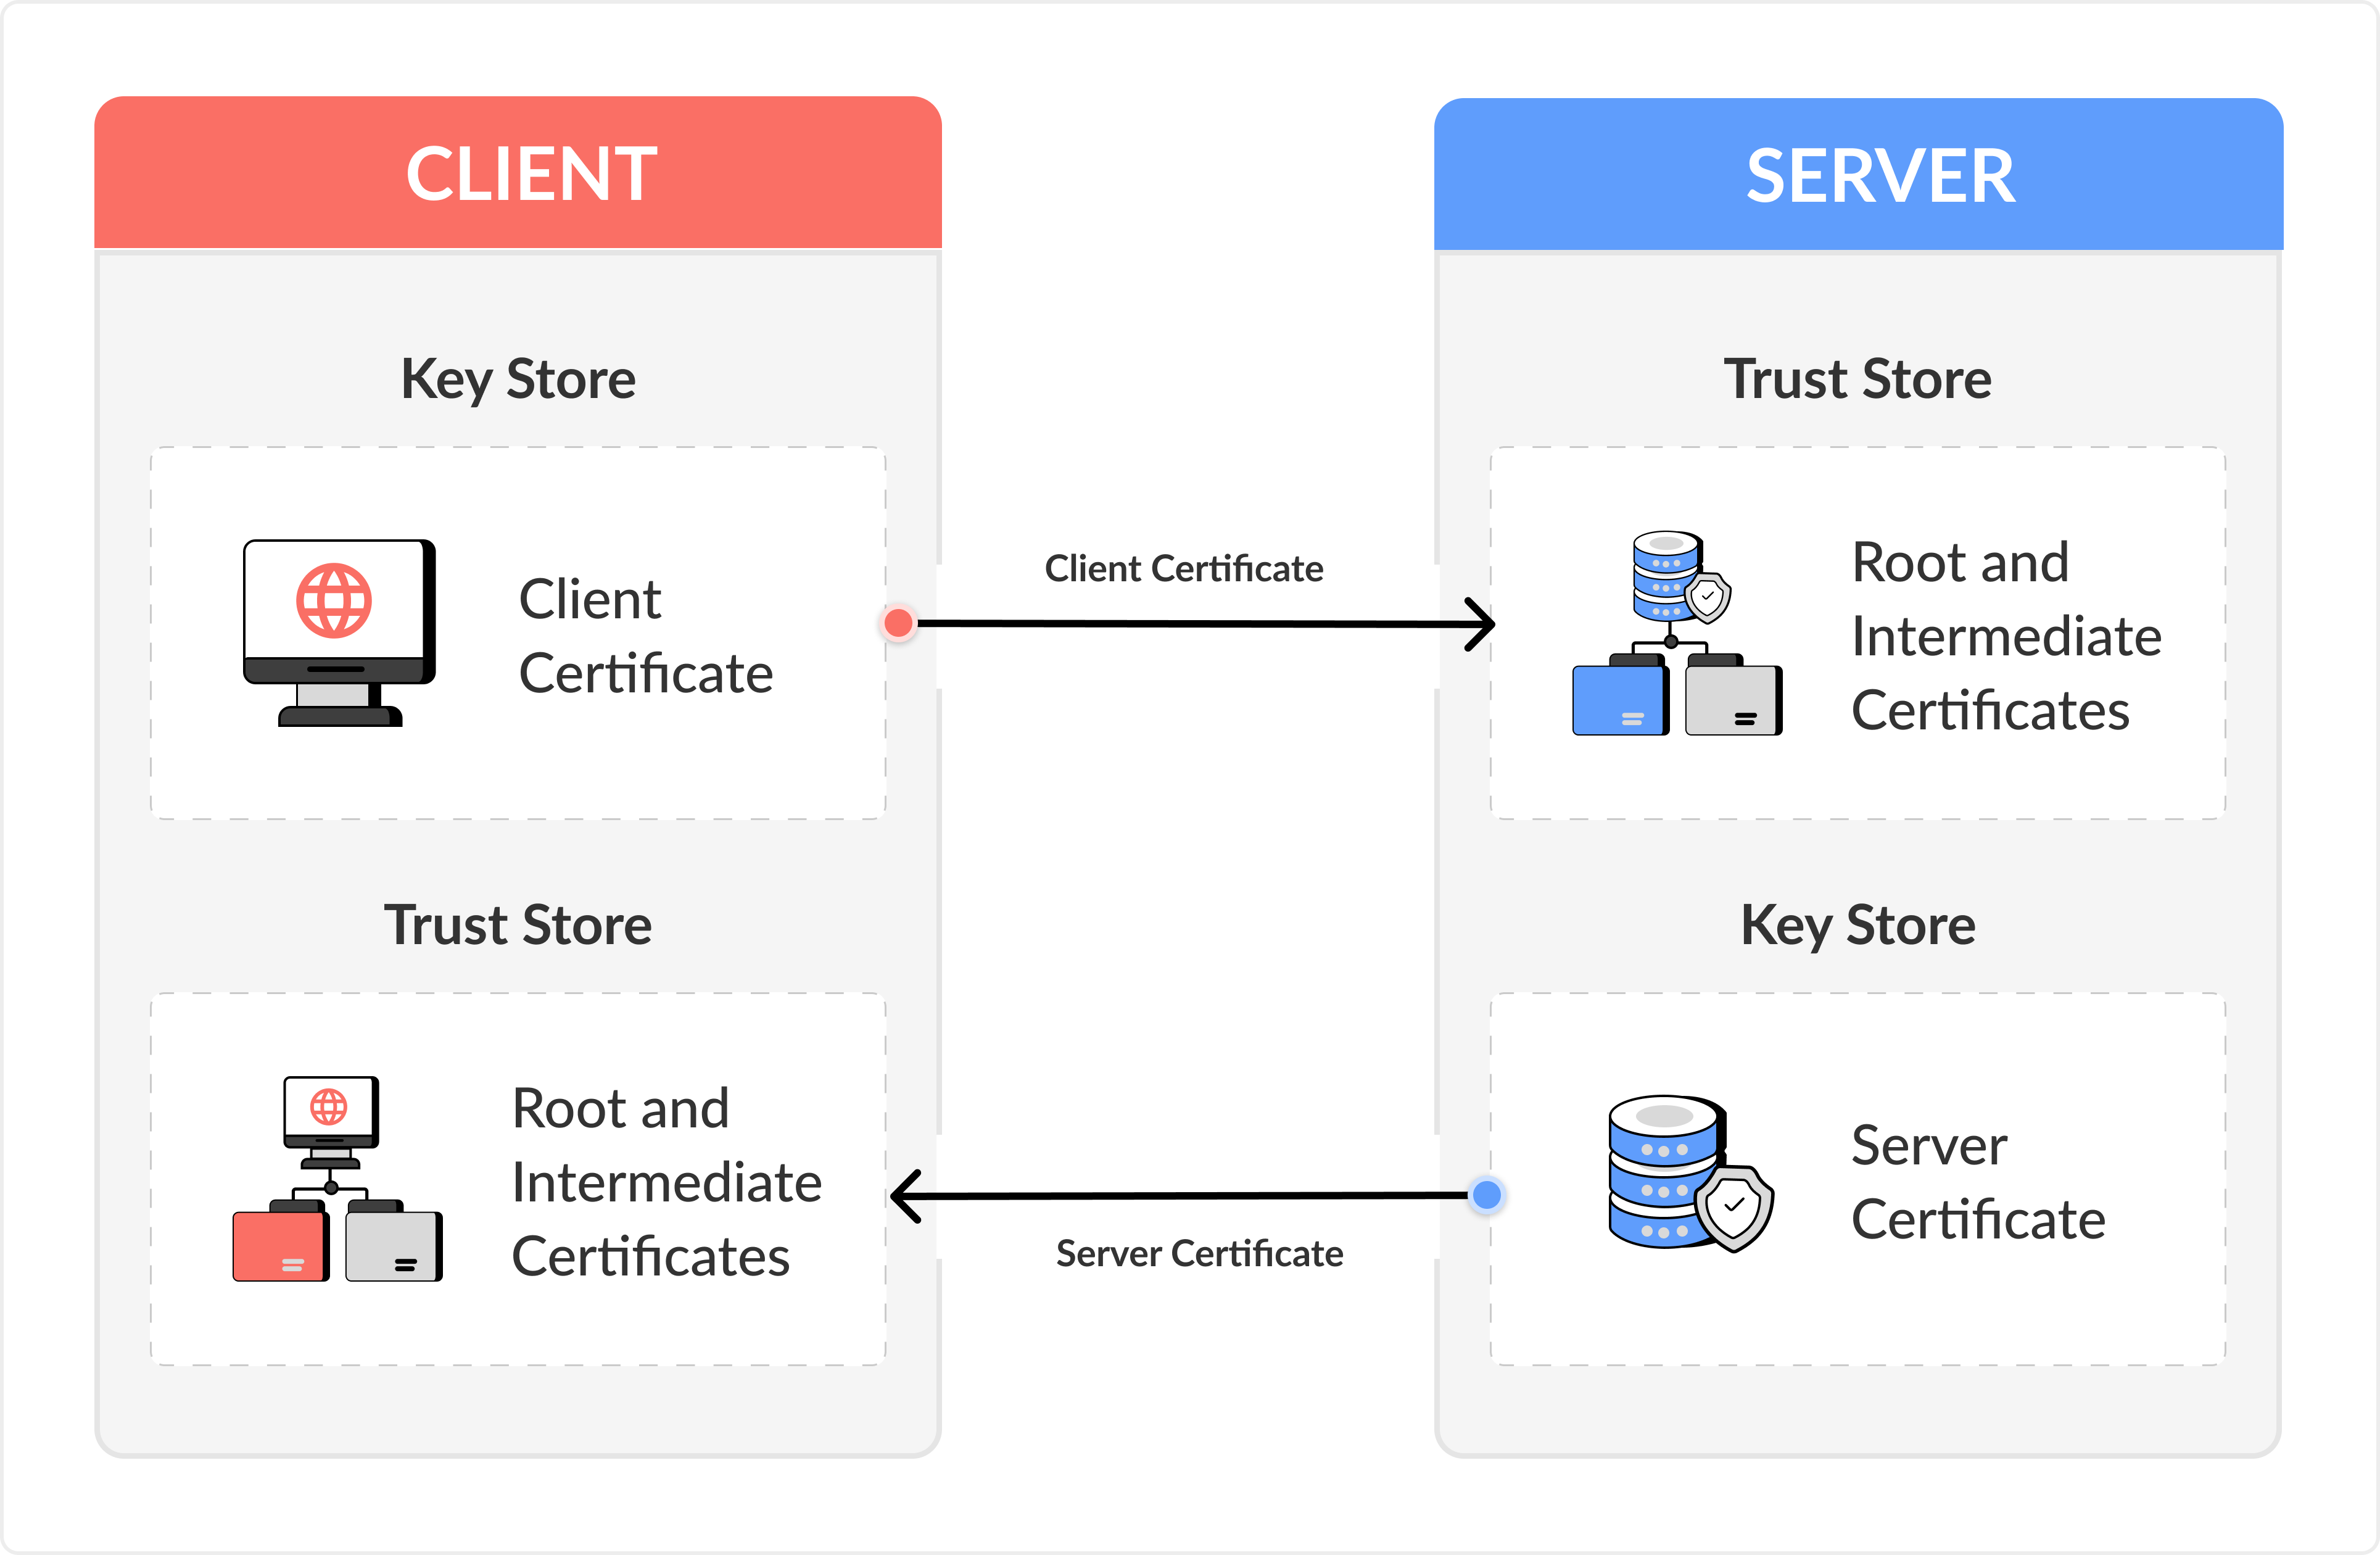The image size is (2380, 1555).
Task: Click the server Trust Store heading
Action: click(x=1857, y=379)
